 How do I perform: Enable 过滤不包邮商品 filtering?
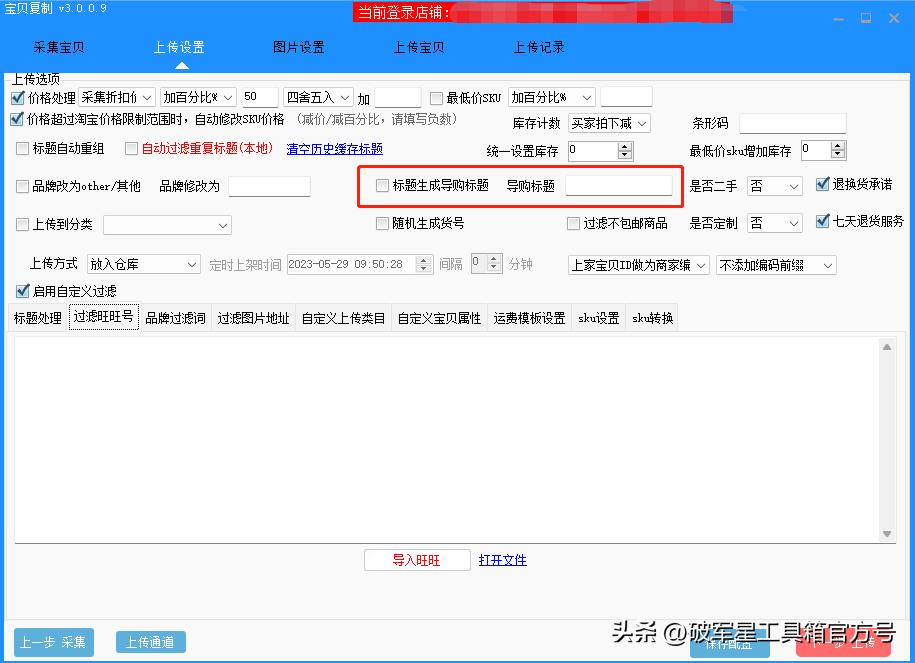(x=573, y=224)
